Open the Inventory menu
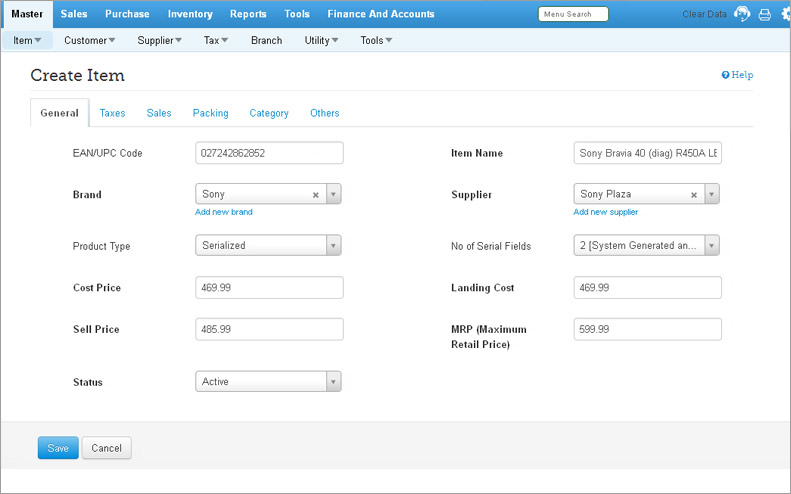Viewport: 791px width, 494px height. tap(190, 14)
